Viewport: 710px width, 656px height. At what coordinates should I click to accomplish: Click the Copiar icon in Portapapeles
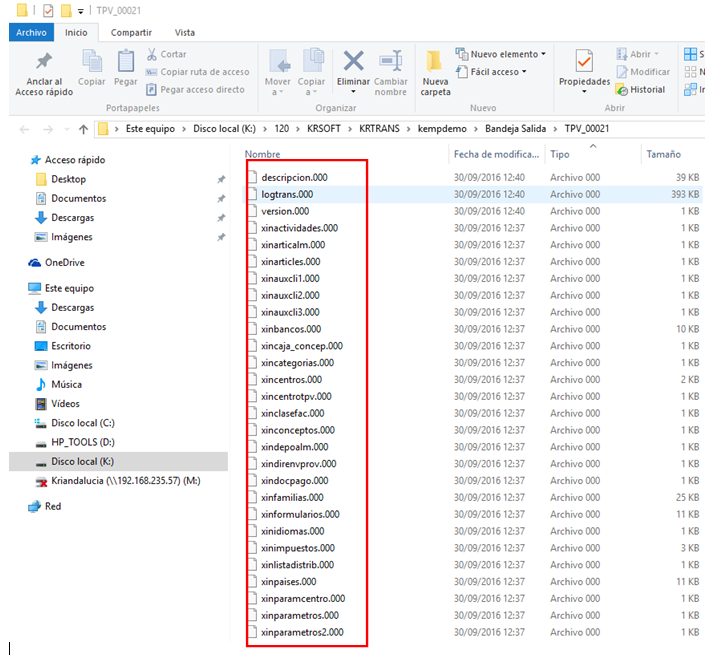pos(91,63)
